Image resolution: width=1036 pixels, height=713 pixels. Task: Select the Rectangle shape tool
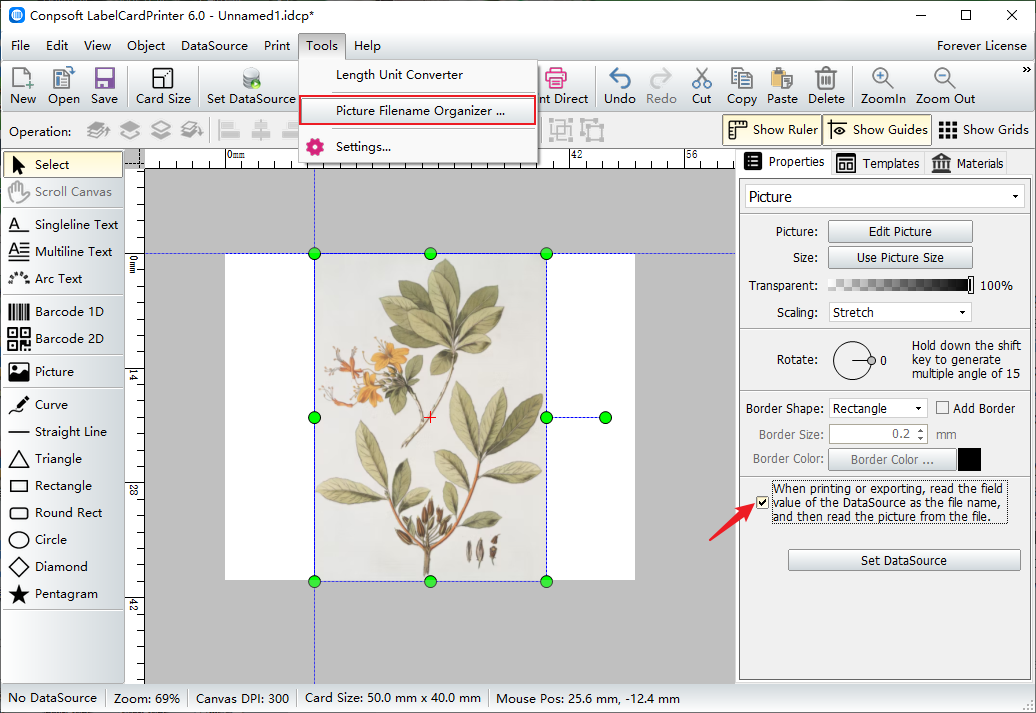[x=63, y=486]
